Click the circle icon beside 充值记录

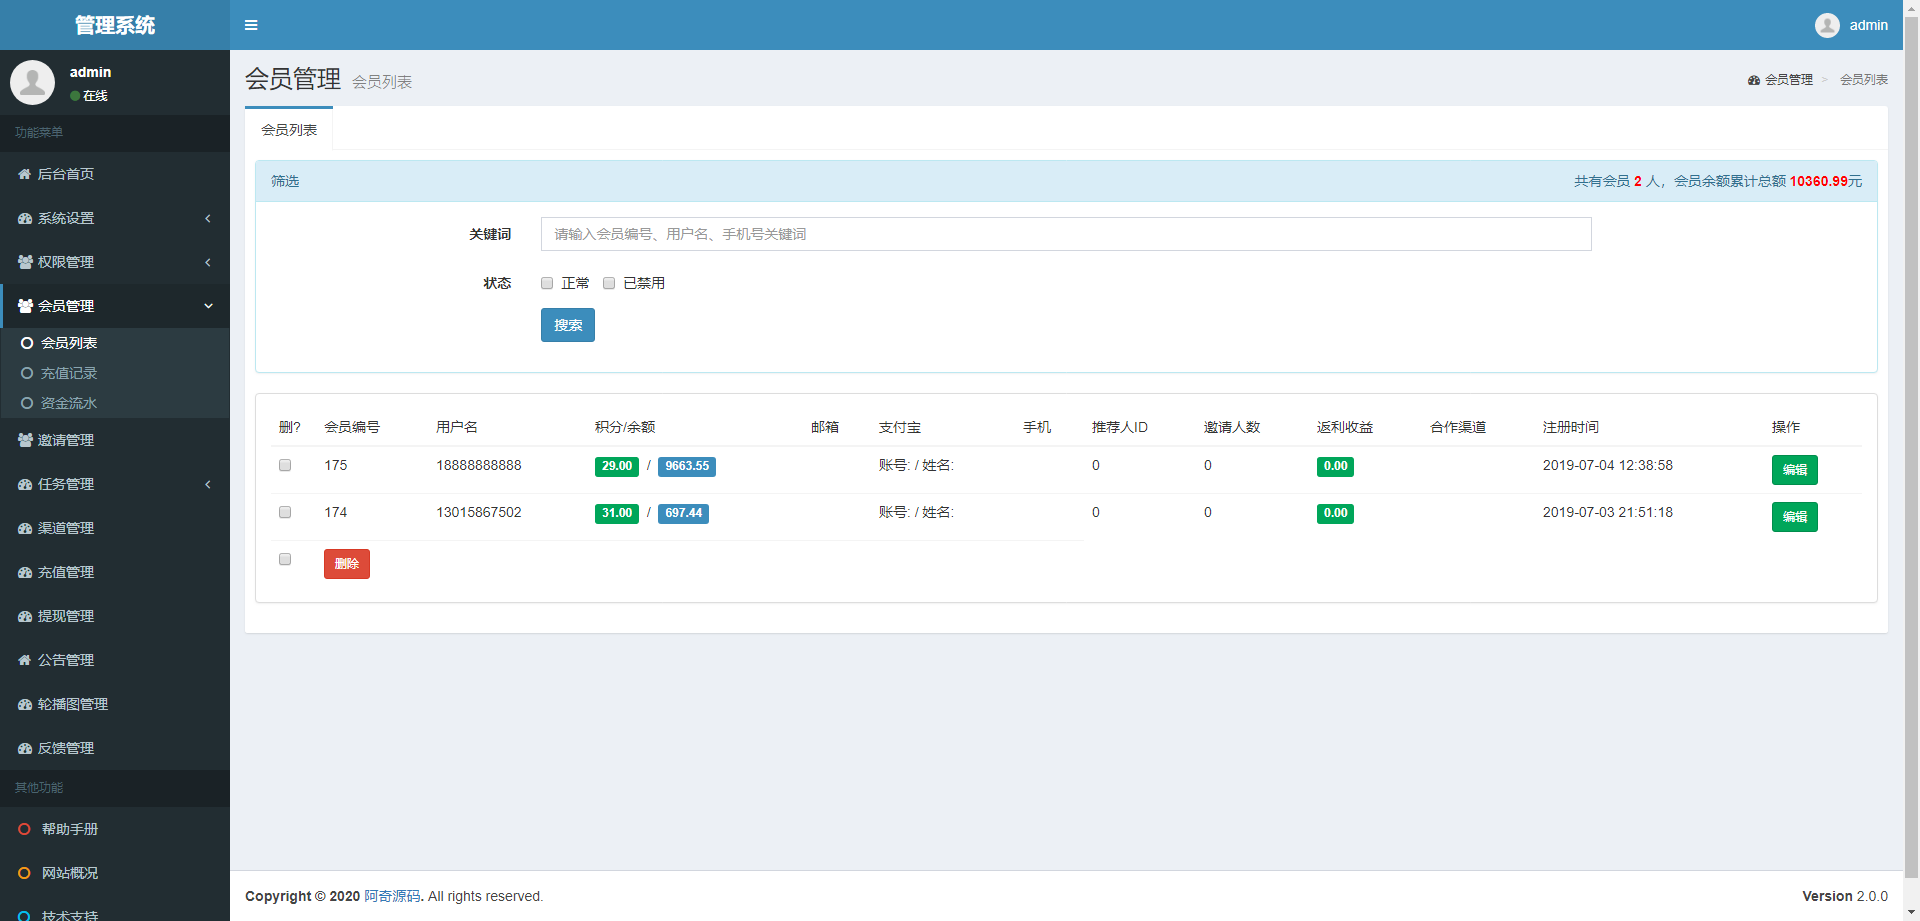[27, 373]
